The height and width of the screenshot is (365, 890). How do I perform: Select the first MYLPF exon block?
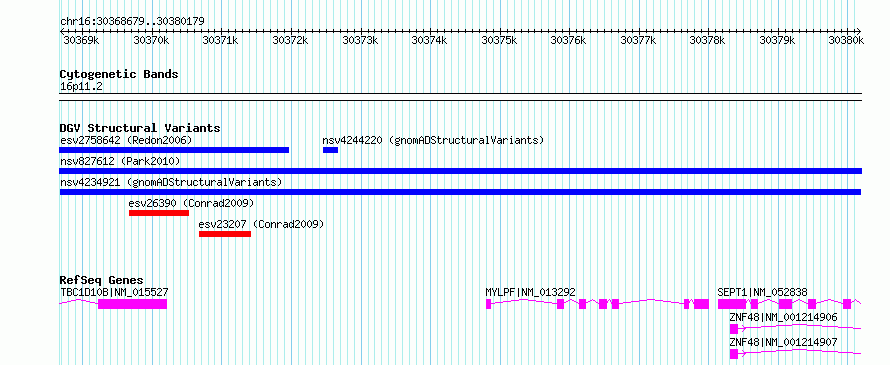[488, 304]
